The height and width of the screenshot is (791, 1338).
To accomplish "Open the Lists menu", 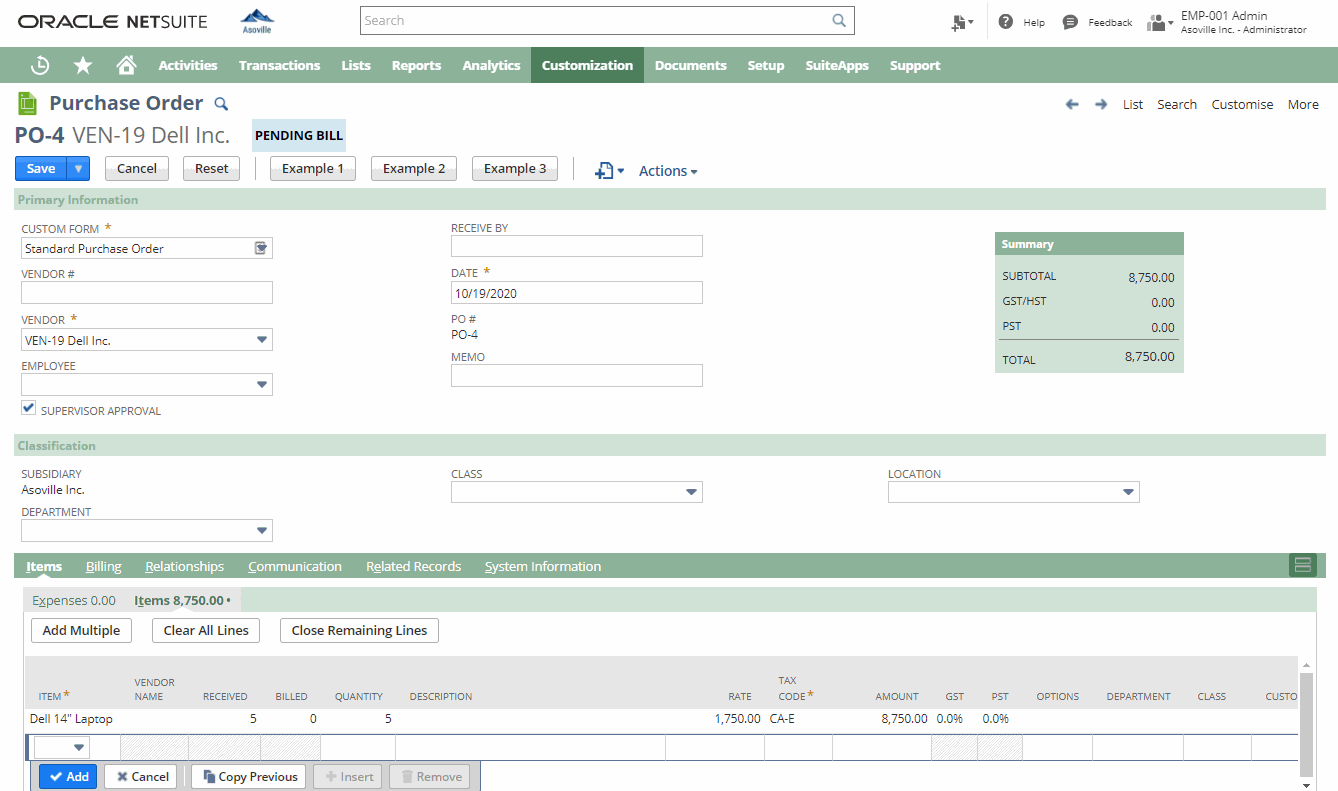I will [356, 65].
